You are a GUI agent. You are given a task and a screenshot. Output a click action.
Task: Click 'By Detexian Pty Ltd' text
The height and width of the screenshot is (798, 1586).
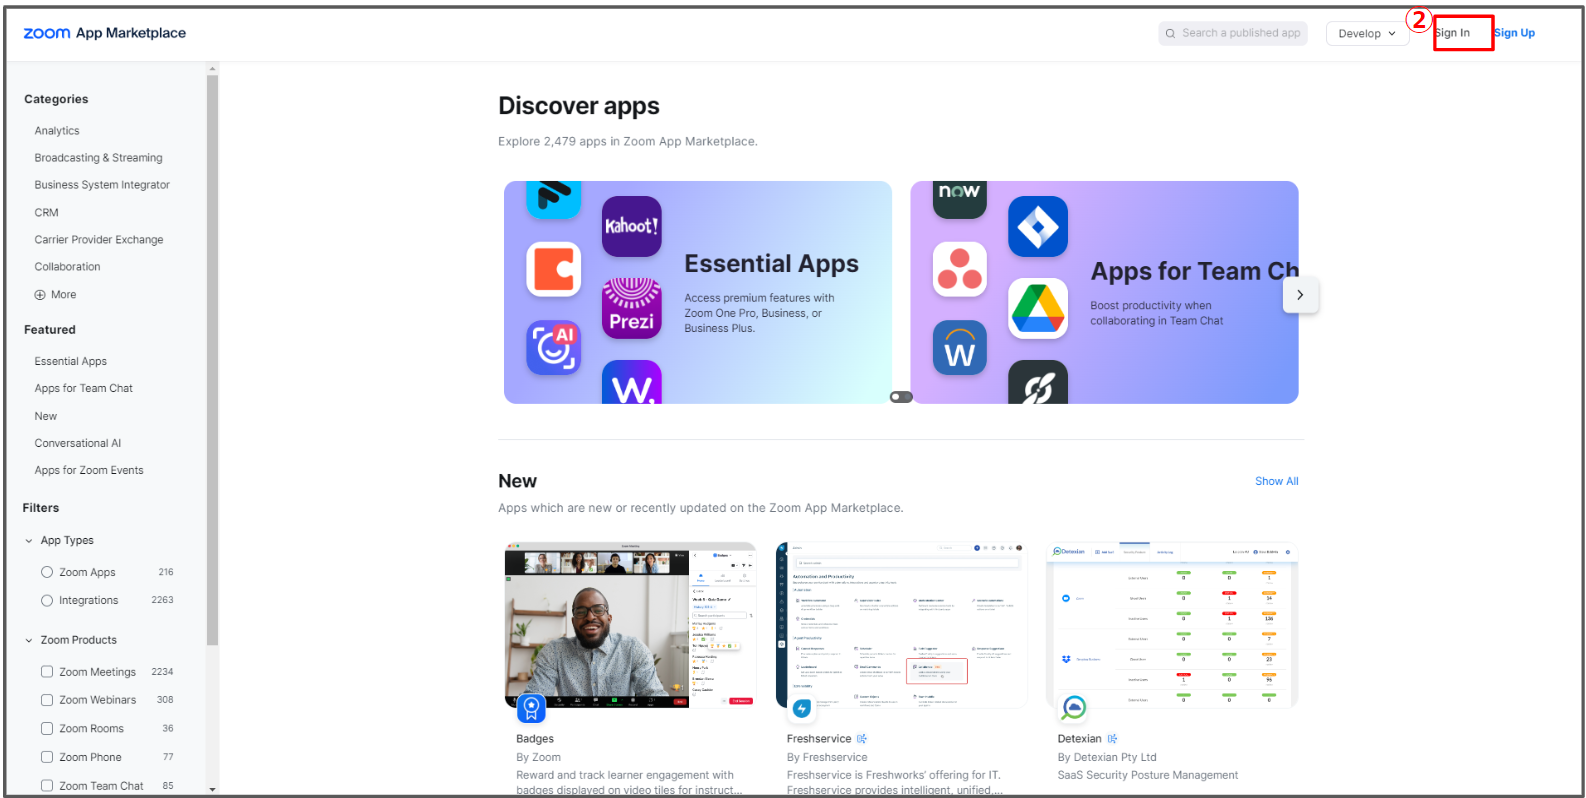[1107, 758]
